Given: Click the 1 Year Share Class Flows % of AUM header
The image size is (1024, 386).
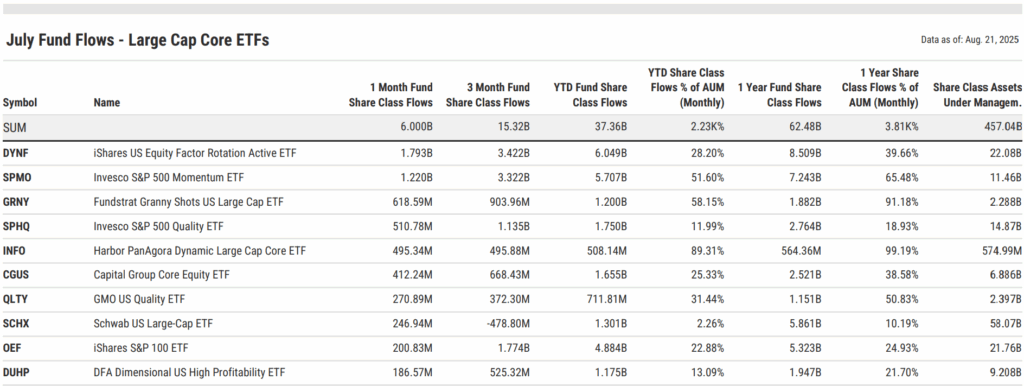Looking at the screenshot, I should [880, 88].
